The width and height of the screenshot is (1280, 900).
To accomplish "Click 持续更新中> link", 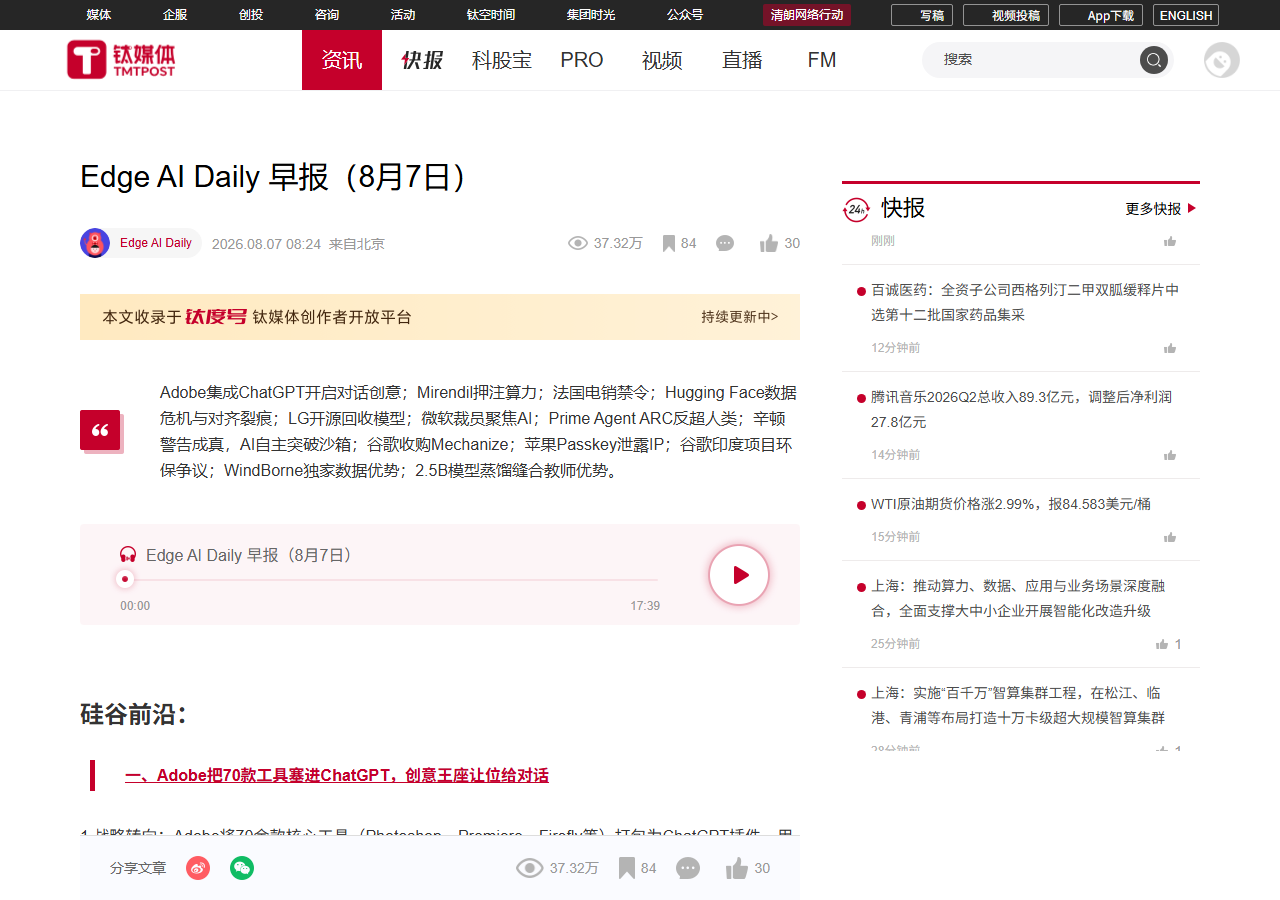I will (740, 317).
